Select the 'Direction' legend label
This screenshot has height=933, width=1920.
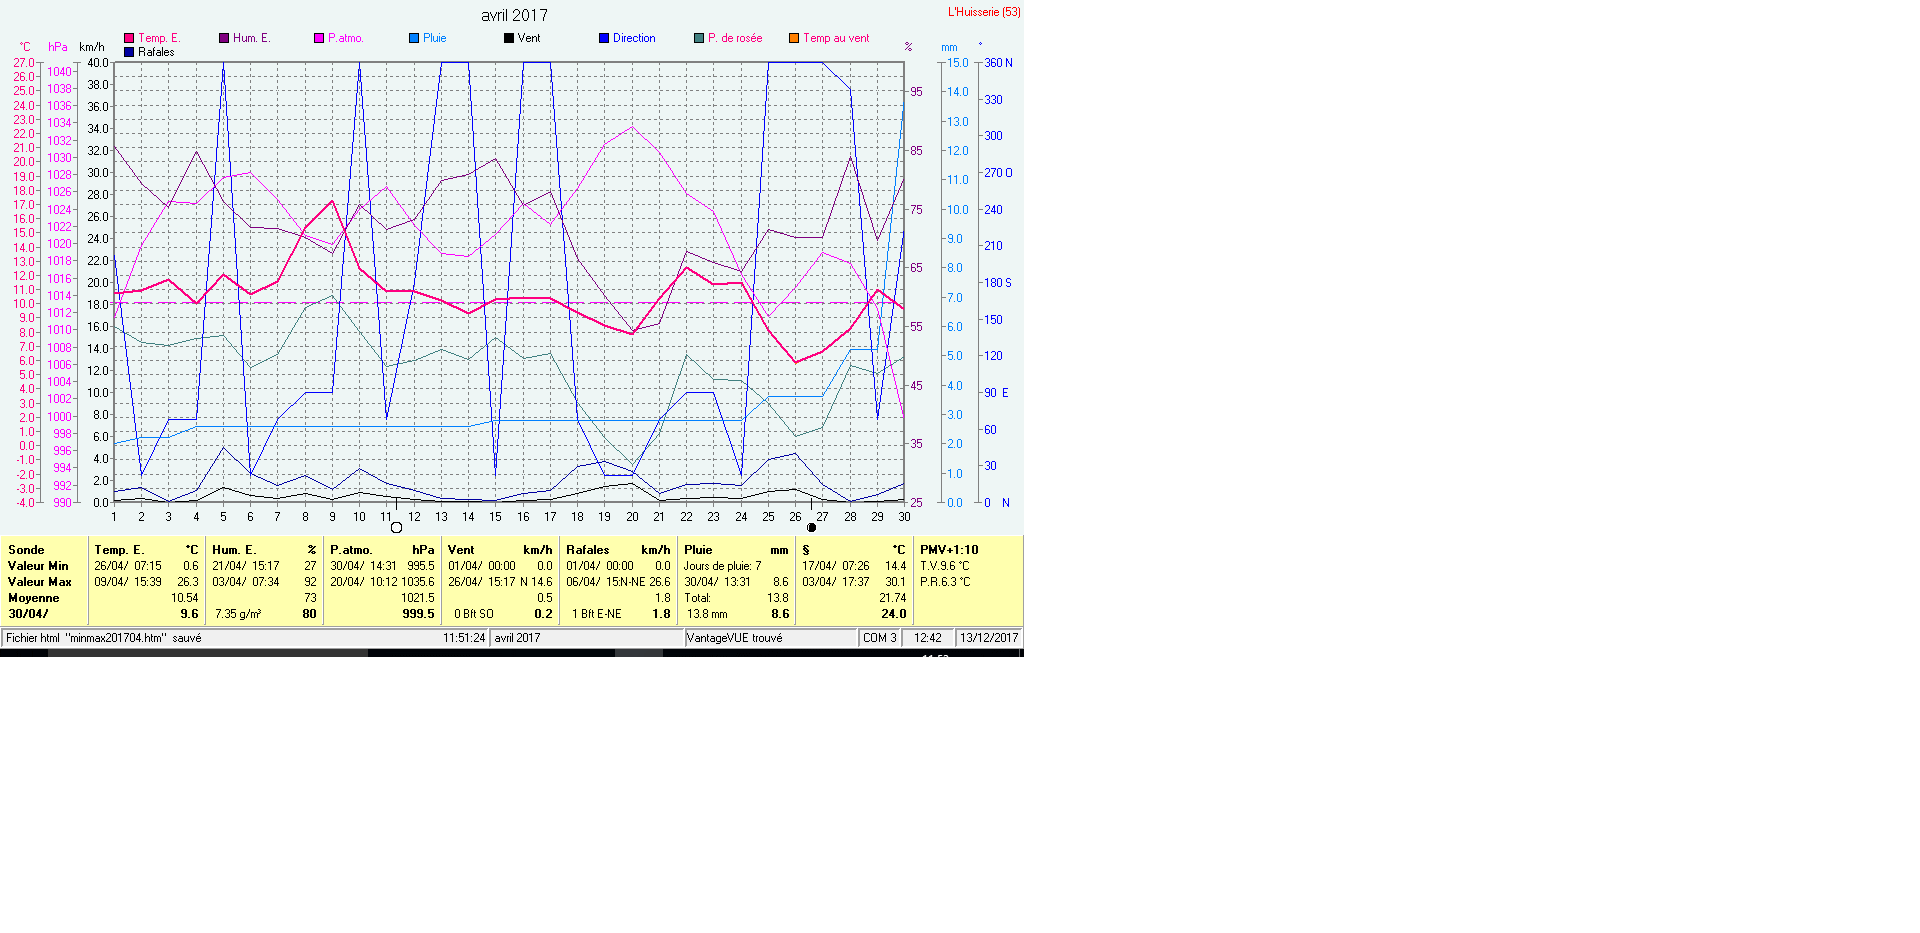coord(634,38)
